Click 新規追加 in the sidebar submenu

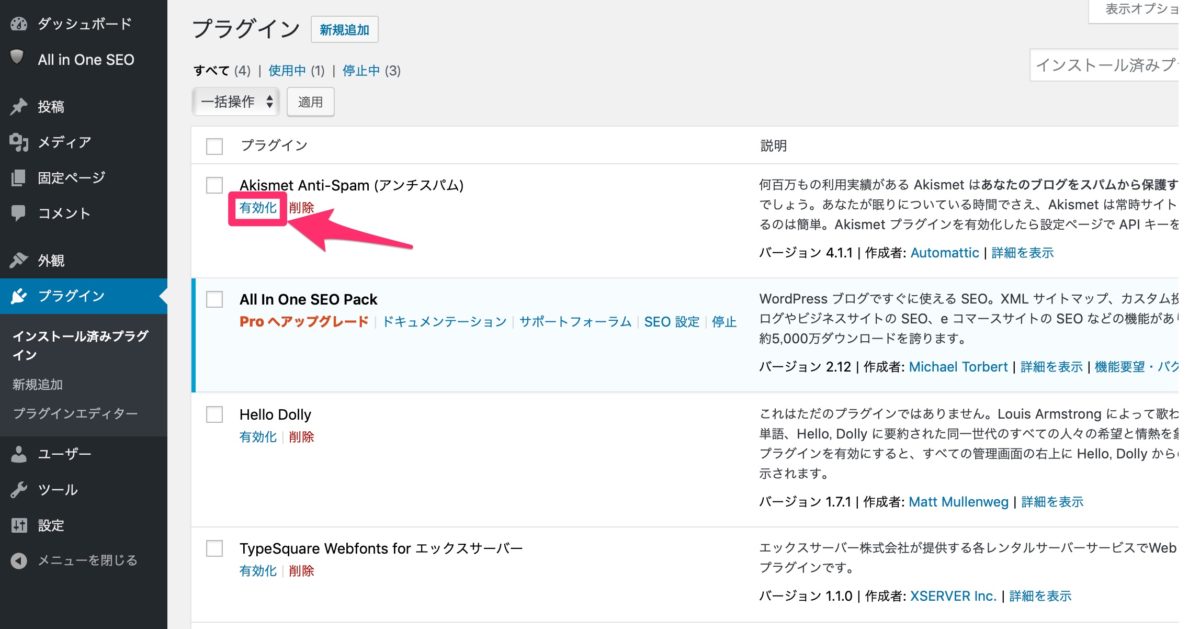(37, 384)
